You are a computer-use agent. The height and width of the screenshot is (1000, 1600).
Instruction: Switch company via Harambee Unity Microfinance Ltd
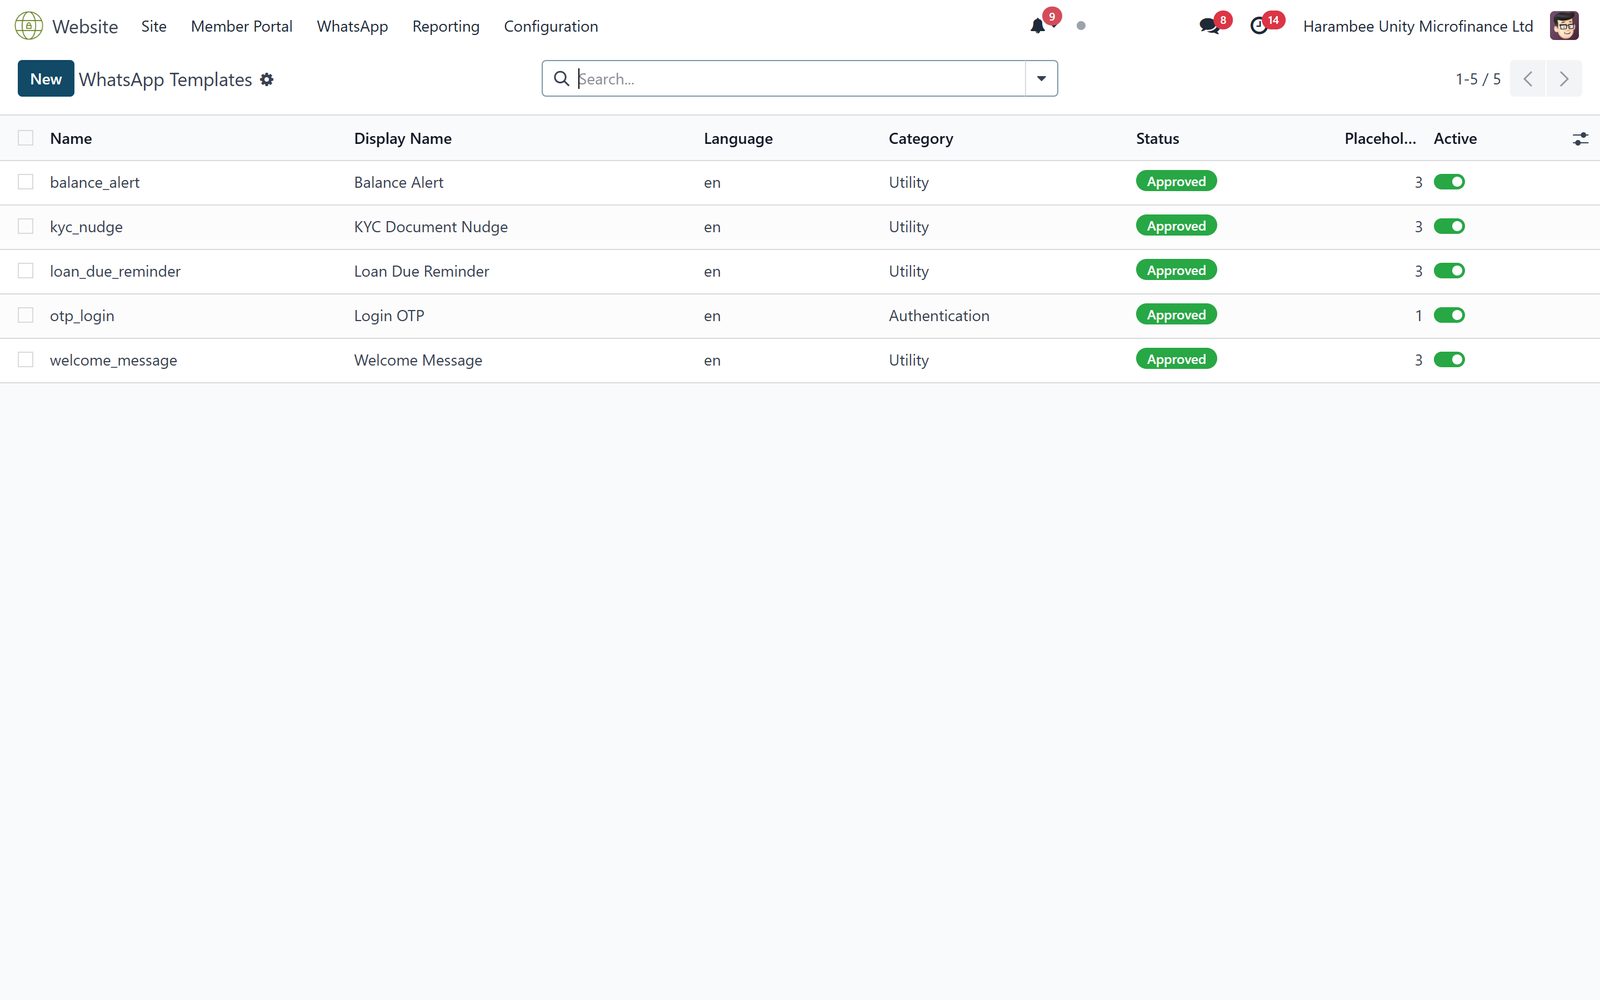[x=1418, y=26]
